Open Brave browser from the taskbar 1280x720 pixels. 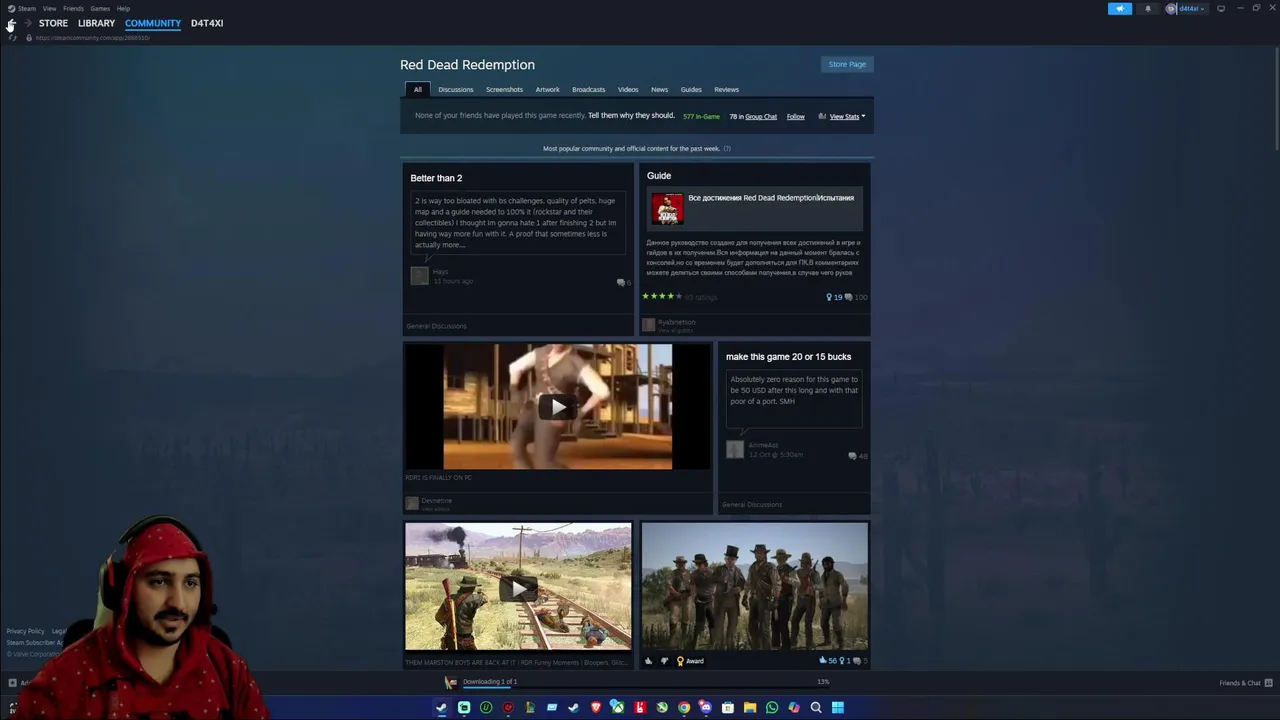(596, 708)
